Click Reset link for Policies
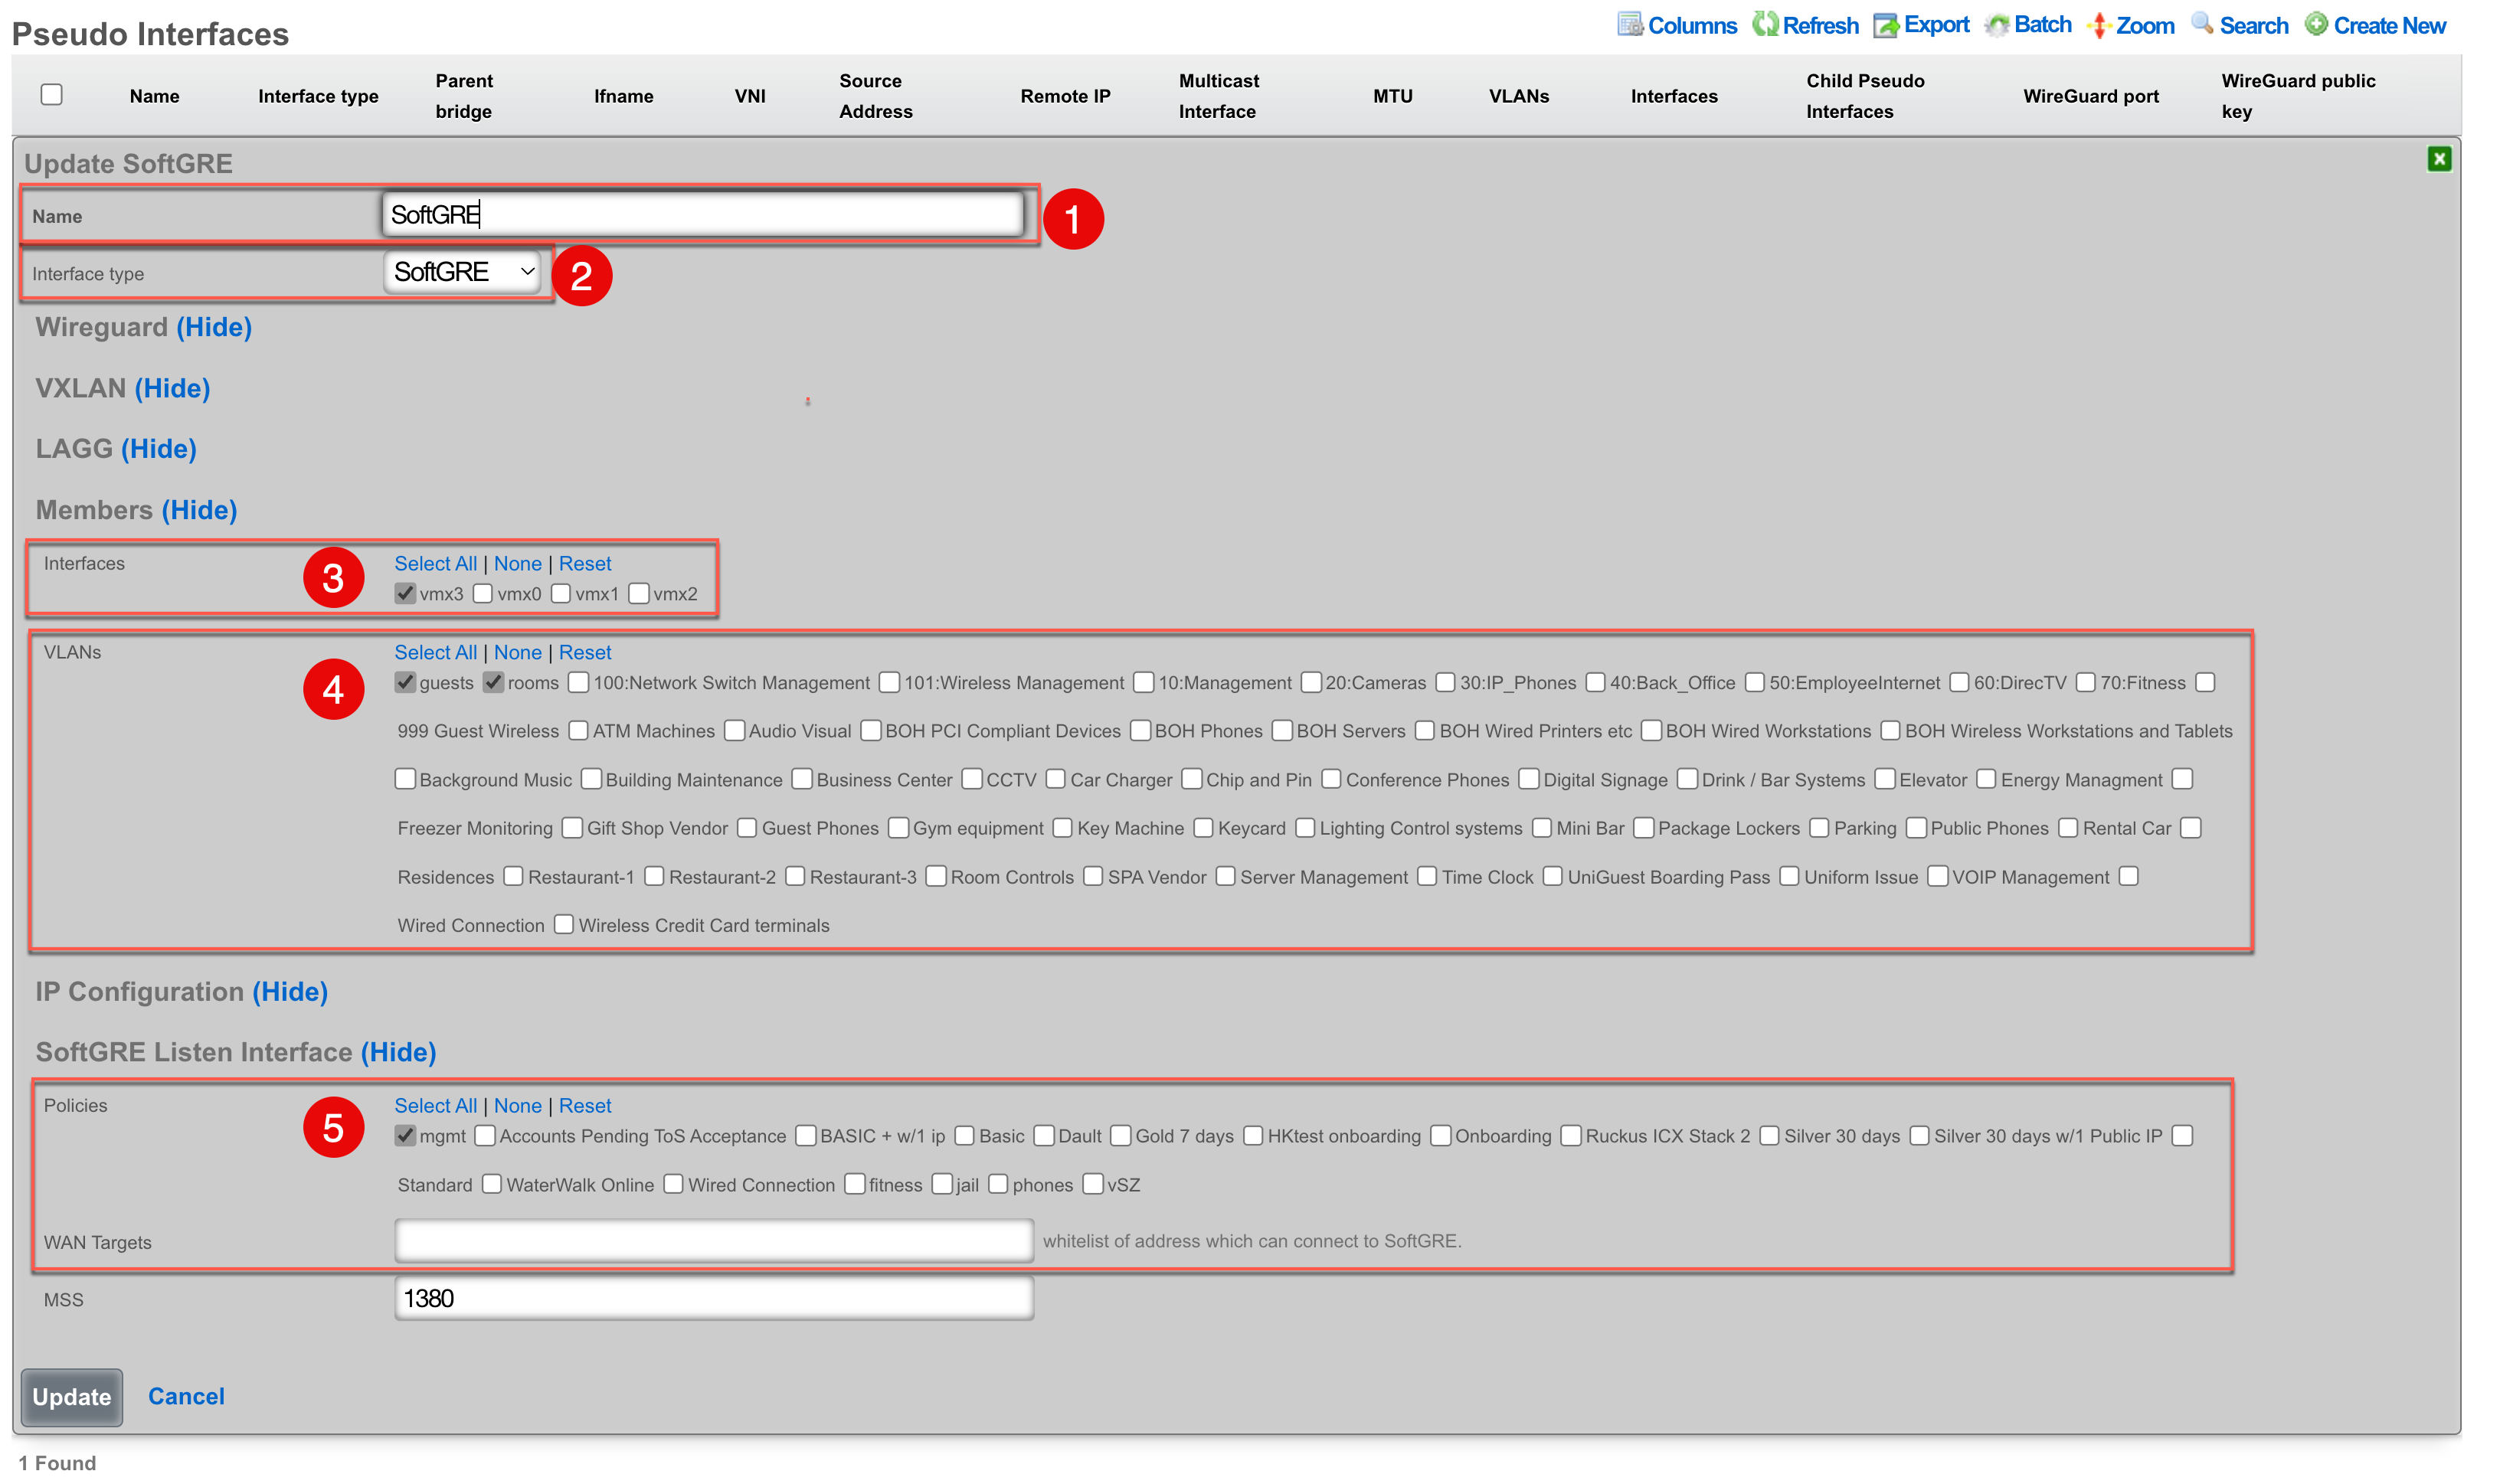 pos(585,1106)
